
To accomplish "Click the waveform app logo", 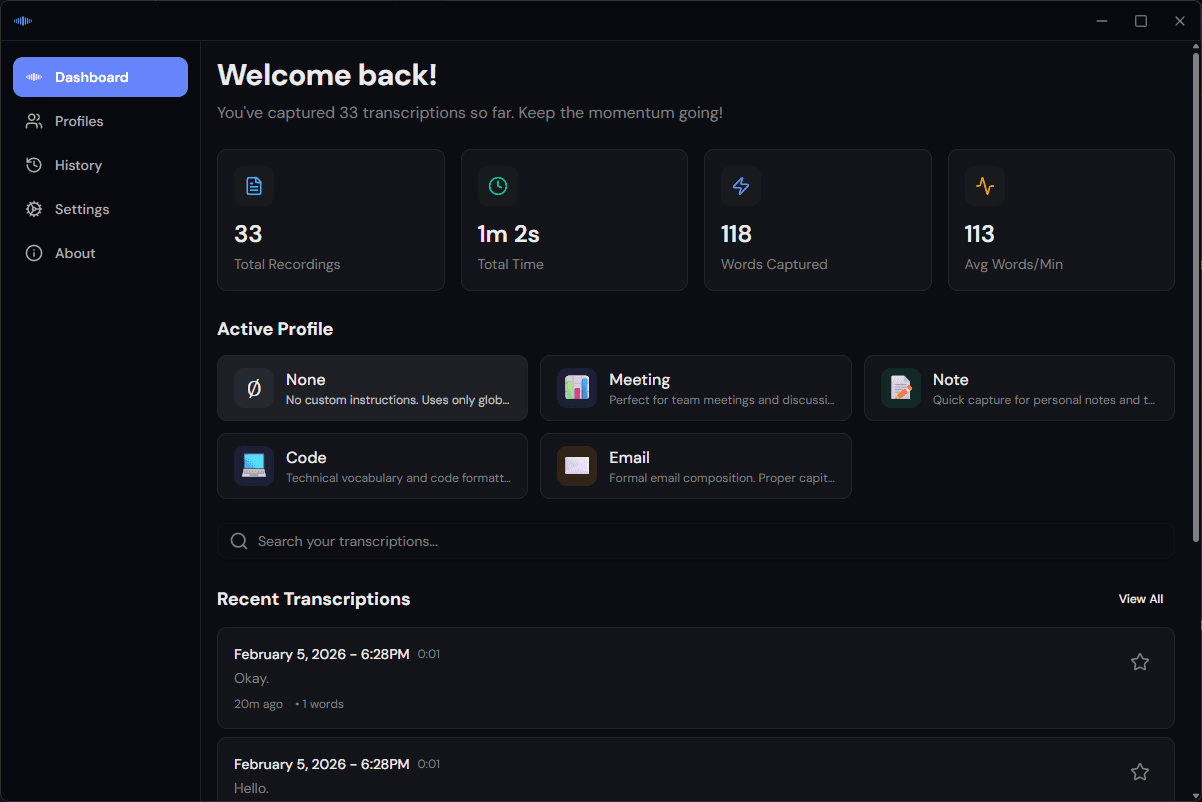I will click(22, 20).
